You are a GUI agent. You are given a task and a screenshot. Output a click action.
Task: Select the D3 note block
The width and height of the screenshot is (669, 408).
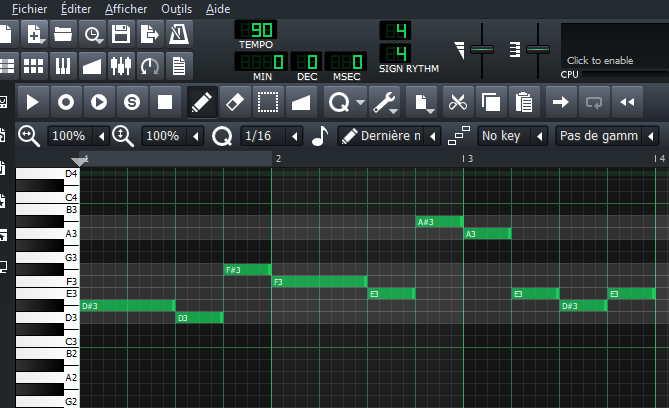point(199,318)
